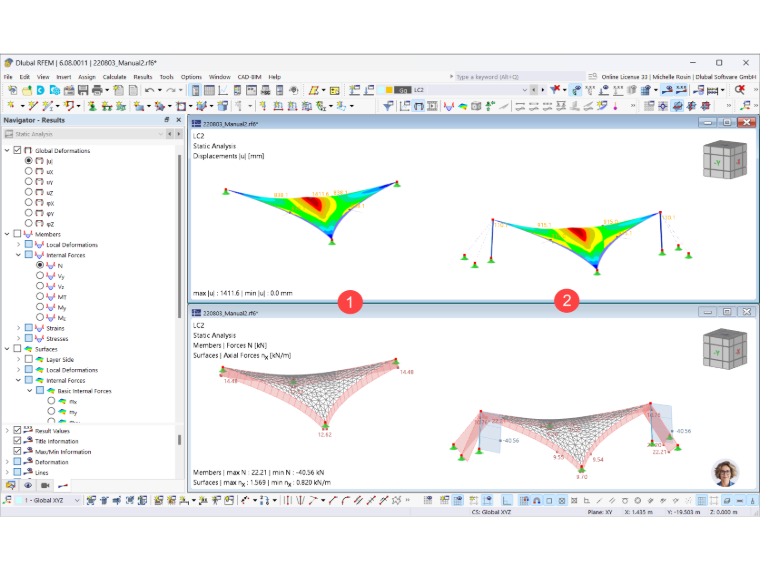
Task: Open the Navigator Views camera tab
Action: coord(45,485)
